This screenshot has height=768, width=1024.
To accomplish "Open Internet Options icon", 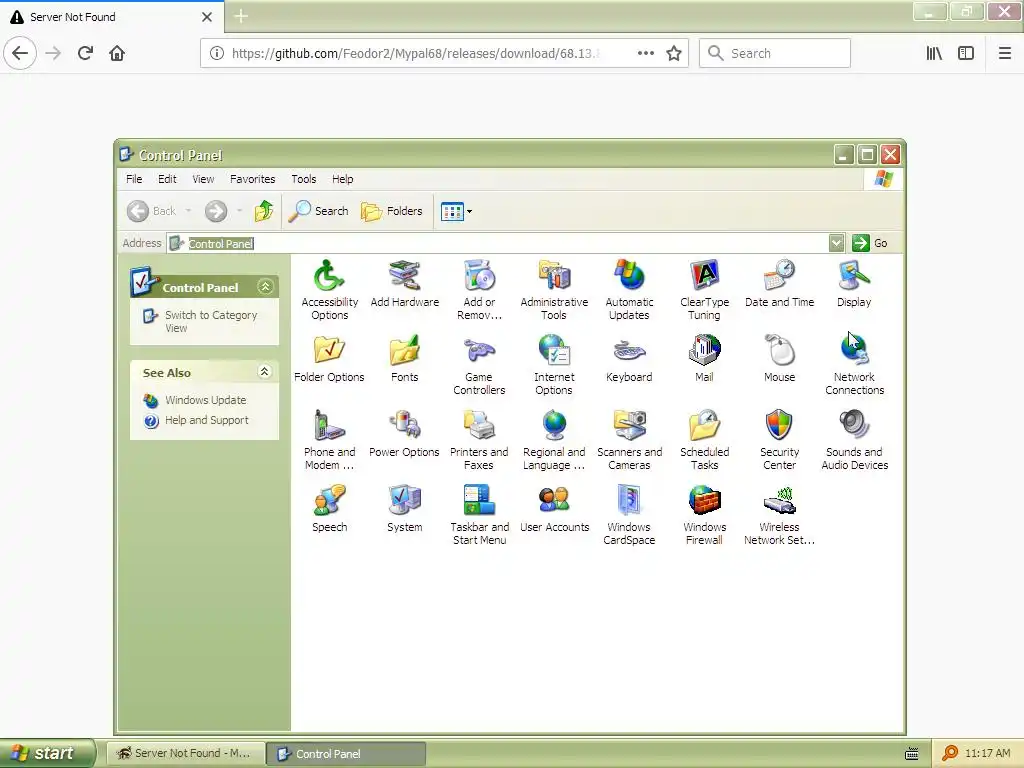I will [x=554, y=365].
